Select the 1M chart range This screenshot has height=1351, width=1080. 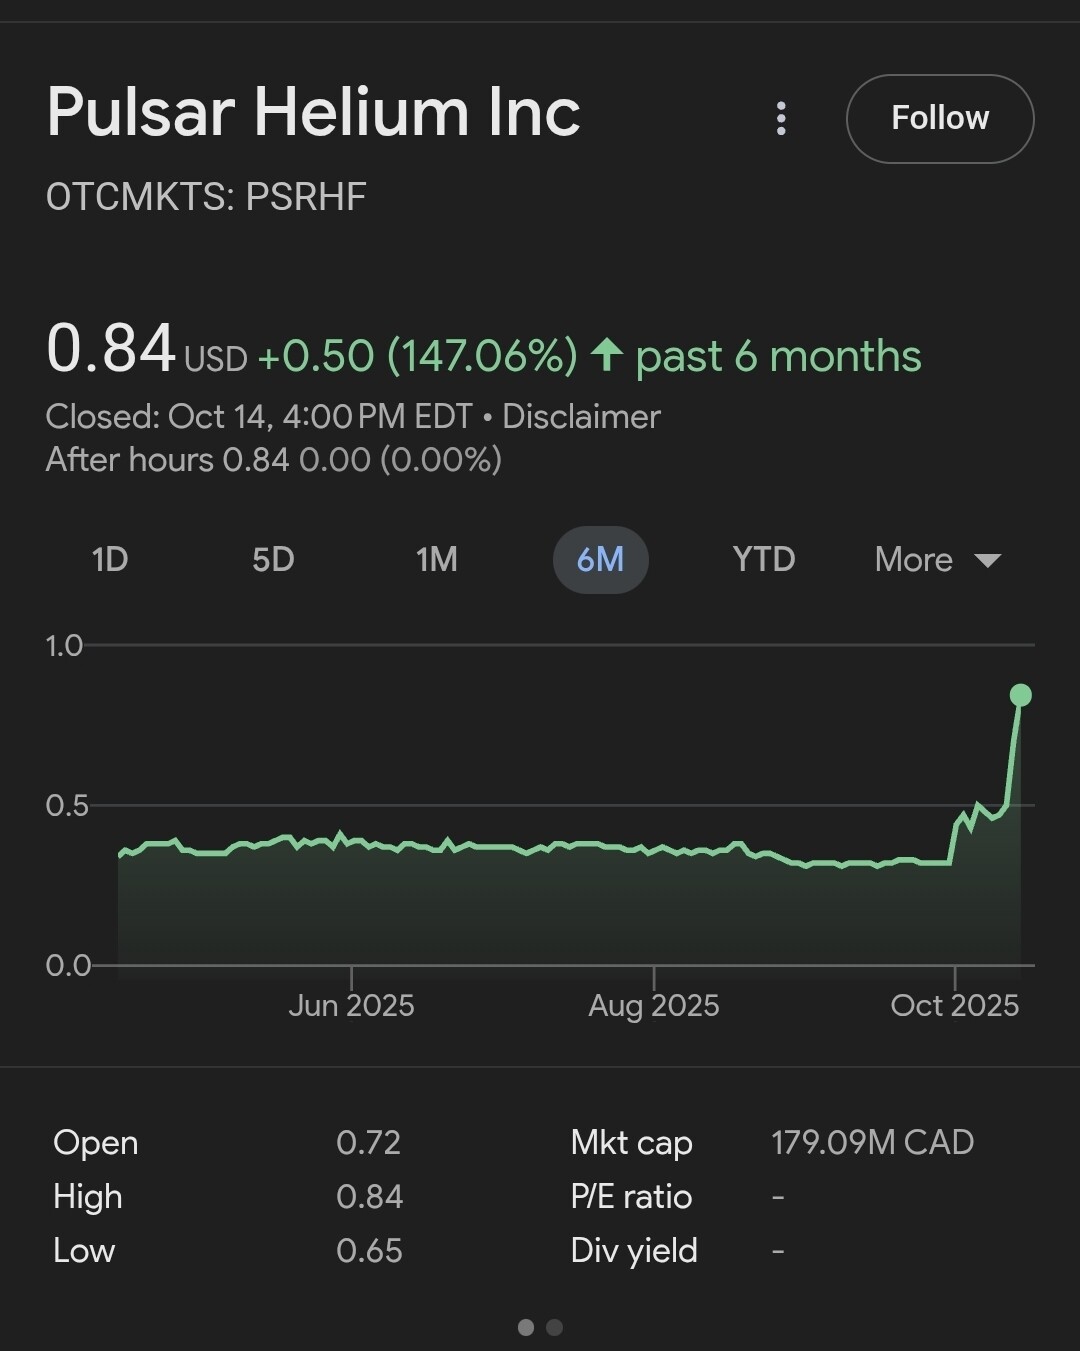[x=437, y=559]
